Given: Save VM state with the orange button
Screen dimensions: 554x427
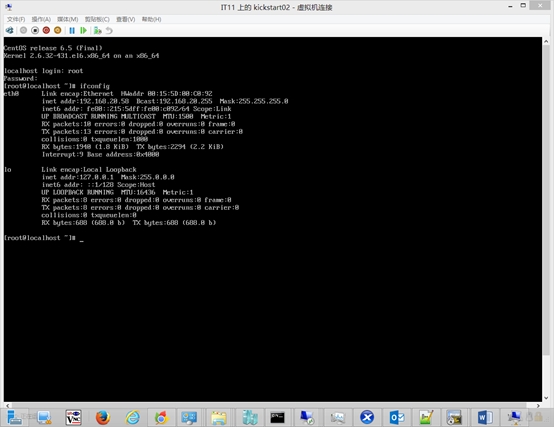Looking at the screenshot, I should point(58,30).
